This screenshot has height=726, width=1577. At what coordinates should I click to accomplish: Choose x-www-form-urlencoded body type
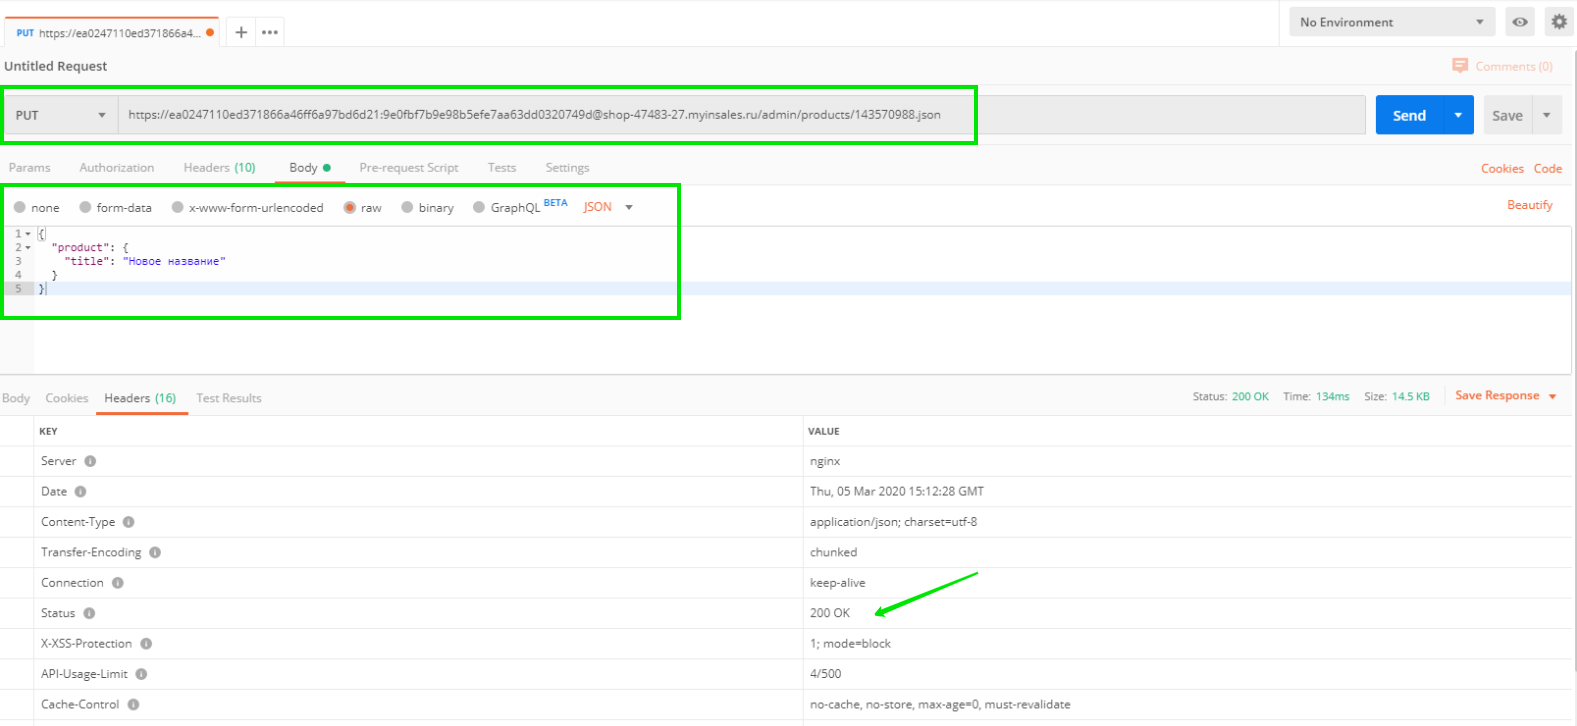pos(178,207)
